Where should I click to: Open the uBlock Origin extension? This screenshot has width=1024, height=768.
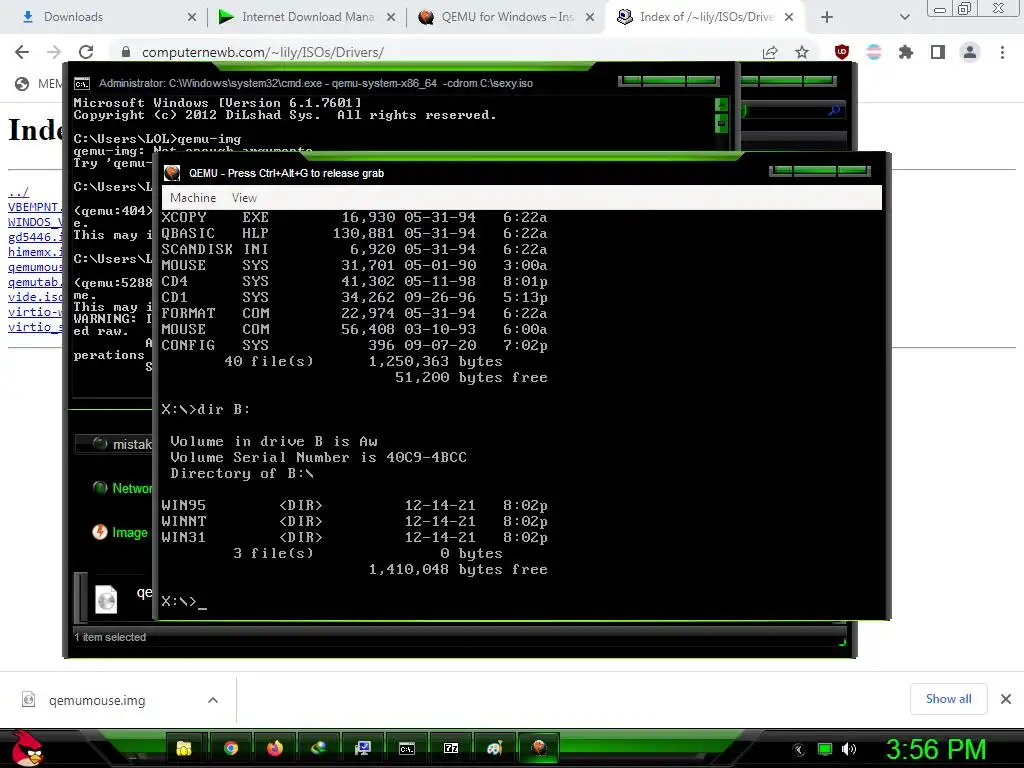(x=842, y=52)
